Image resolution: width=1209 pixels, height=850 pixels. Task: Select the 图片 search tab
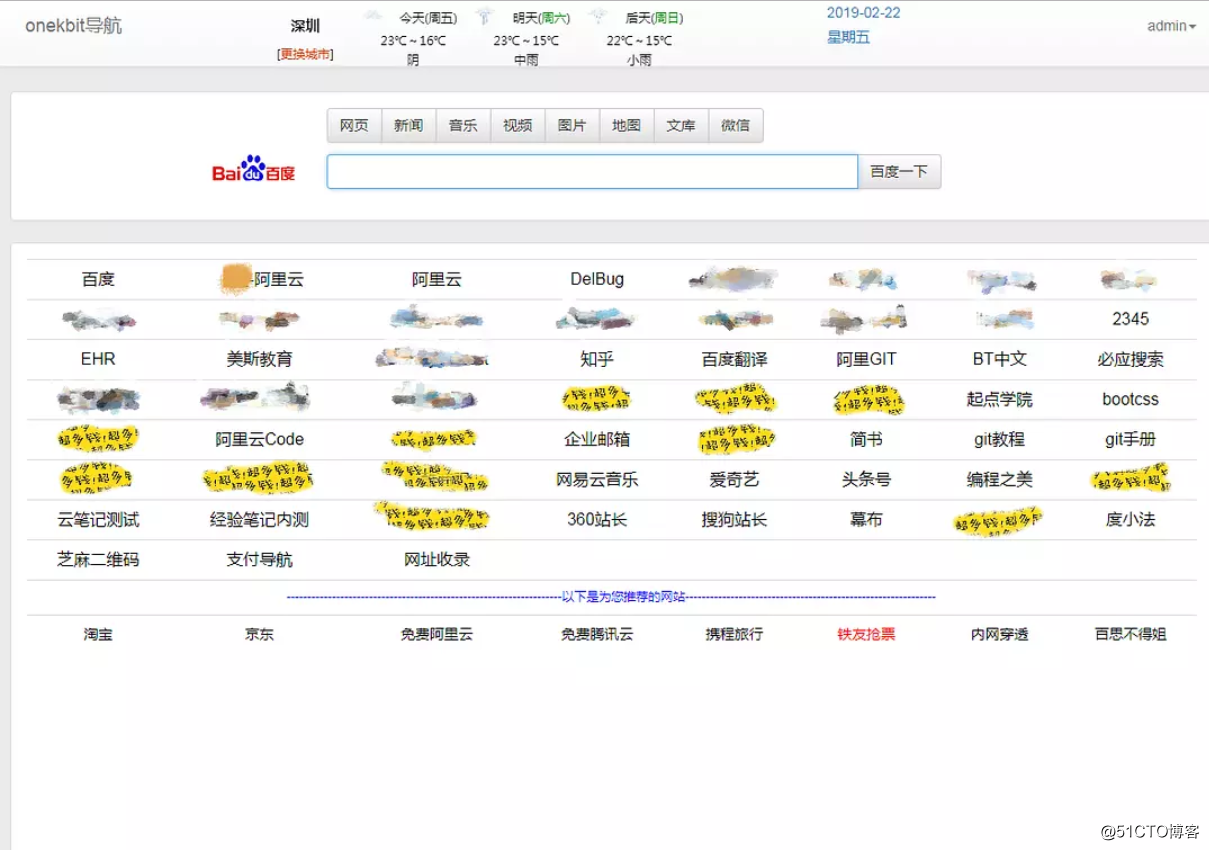pyautogui.click(x=572, y=125)
